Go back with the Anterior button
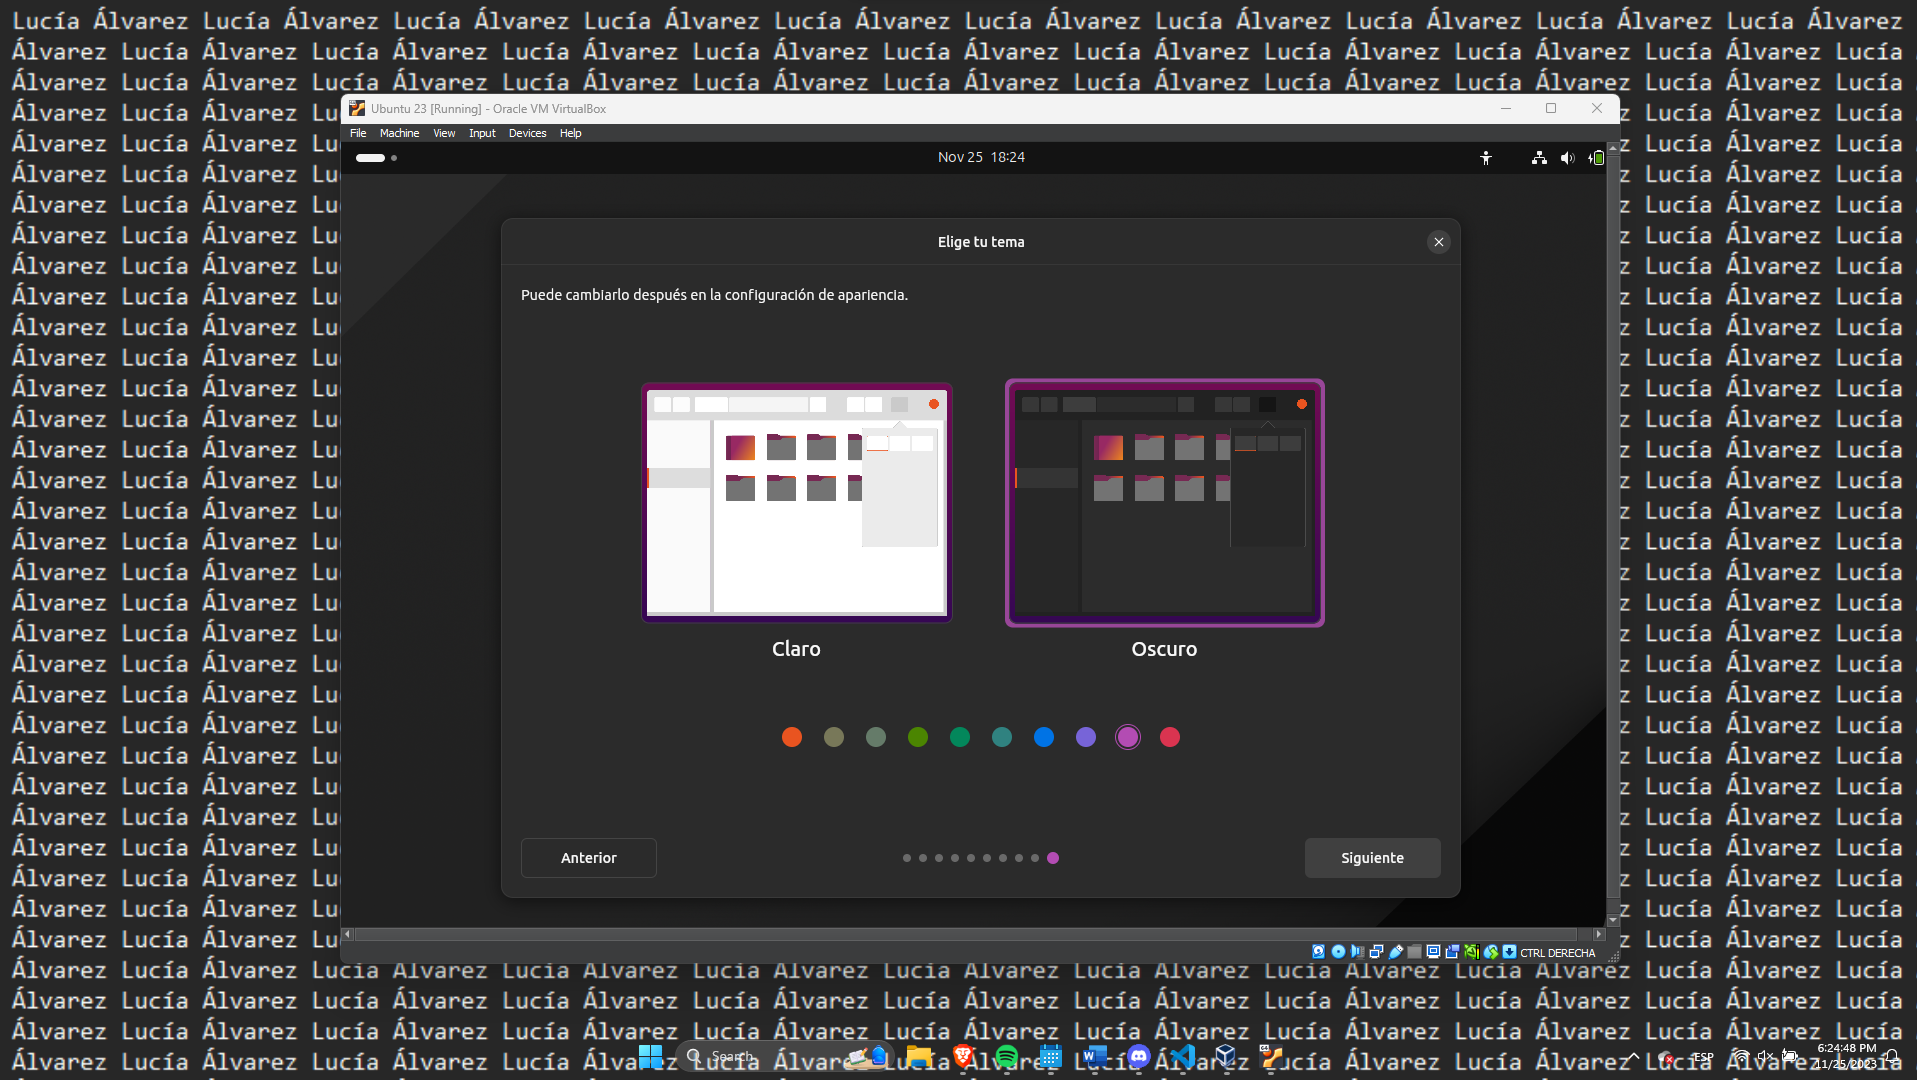The height and width of the screenshot is (1080, 1917). (x=588, y=858)
